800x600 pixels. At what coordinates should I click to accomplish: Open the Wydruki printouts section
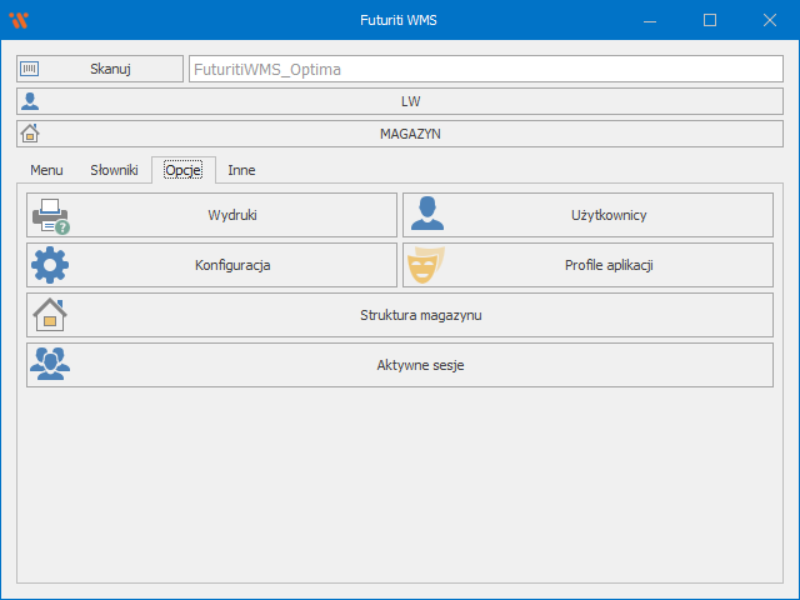[212, 215]
